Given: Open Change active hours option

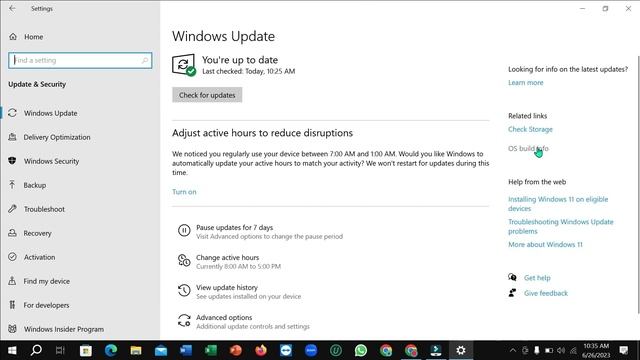Looking at the screenshot, I should pos(227,258).
